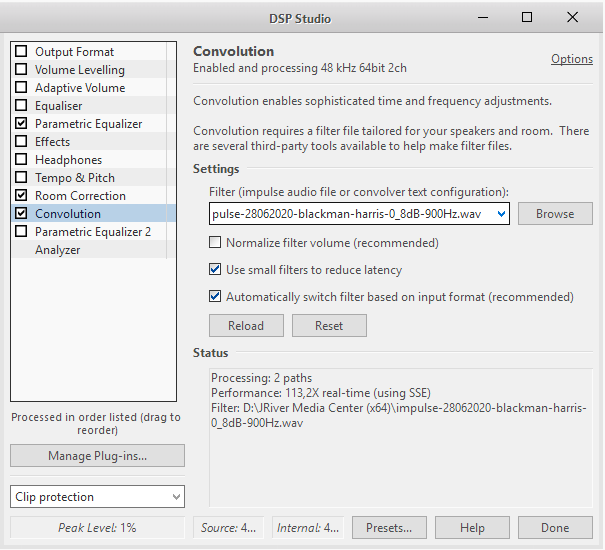The width and height of the screenshot is (605, 550).
Task: Untick Use small filters to reduce latency
Action: (215, 269)
